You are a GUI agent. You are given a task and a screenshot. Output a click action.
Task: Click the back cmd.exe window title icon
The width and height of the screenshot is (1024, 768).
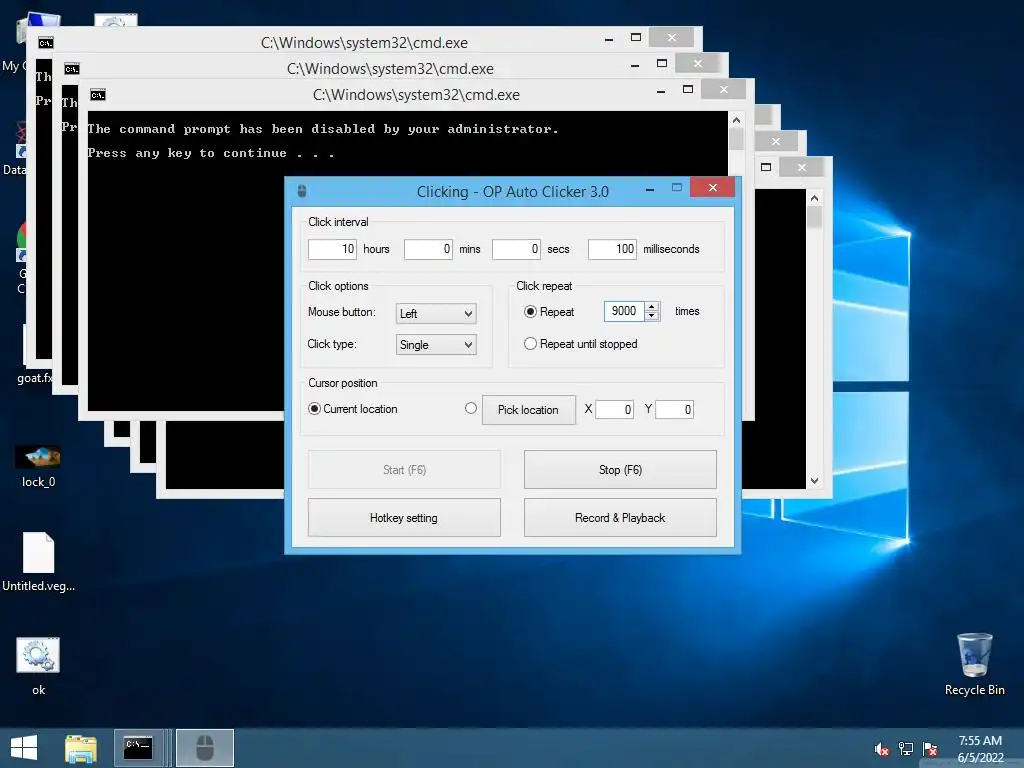tap(46, 42)
